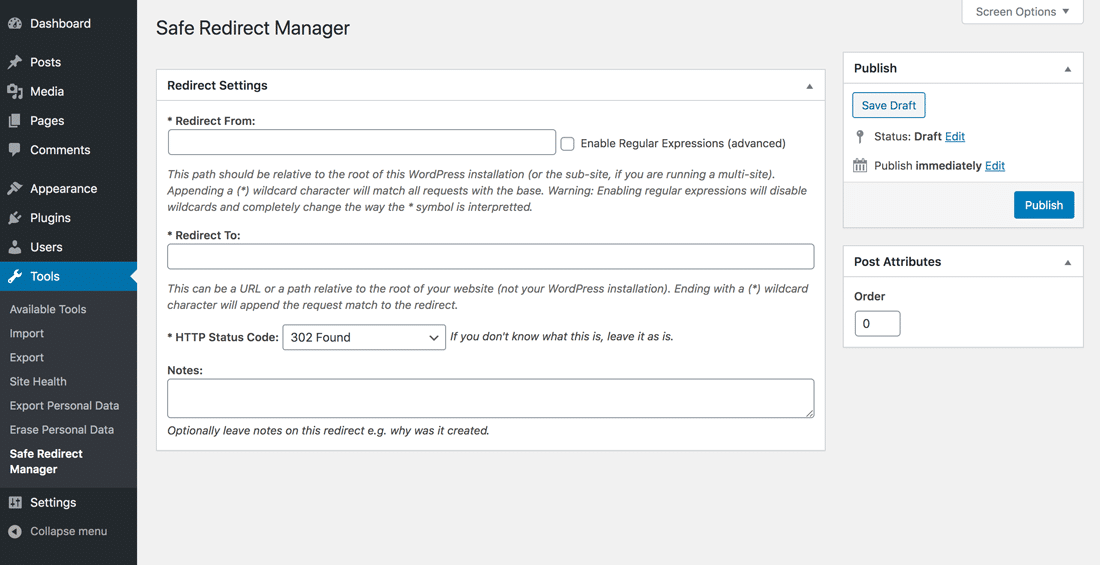Click the Dashboard gauge icon
The image size is (1100, 565).
coord(15,23)
